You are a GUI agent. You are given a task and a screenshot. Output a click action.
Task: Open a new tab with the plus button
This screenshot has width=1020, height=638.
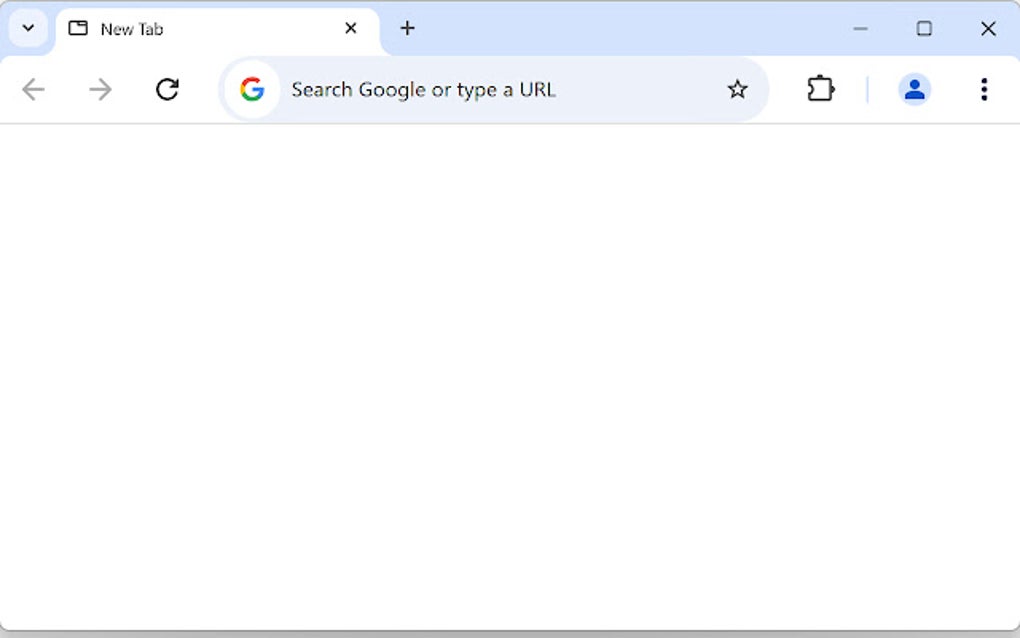[x=407, y=28]
